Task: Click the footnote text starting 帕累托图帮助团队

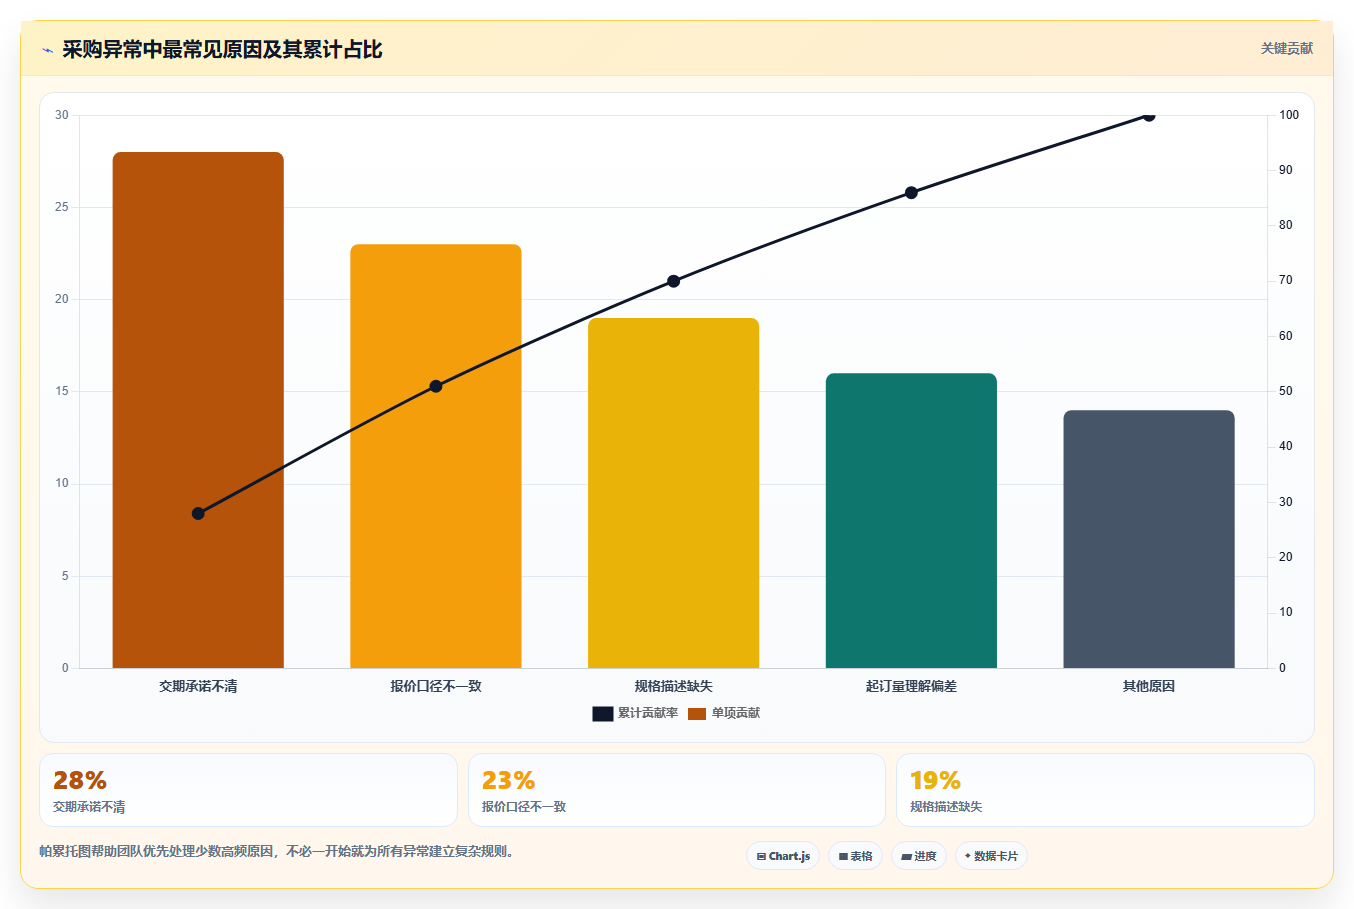Action: 276,852
